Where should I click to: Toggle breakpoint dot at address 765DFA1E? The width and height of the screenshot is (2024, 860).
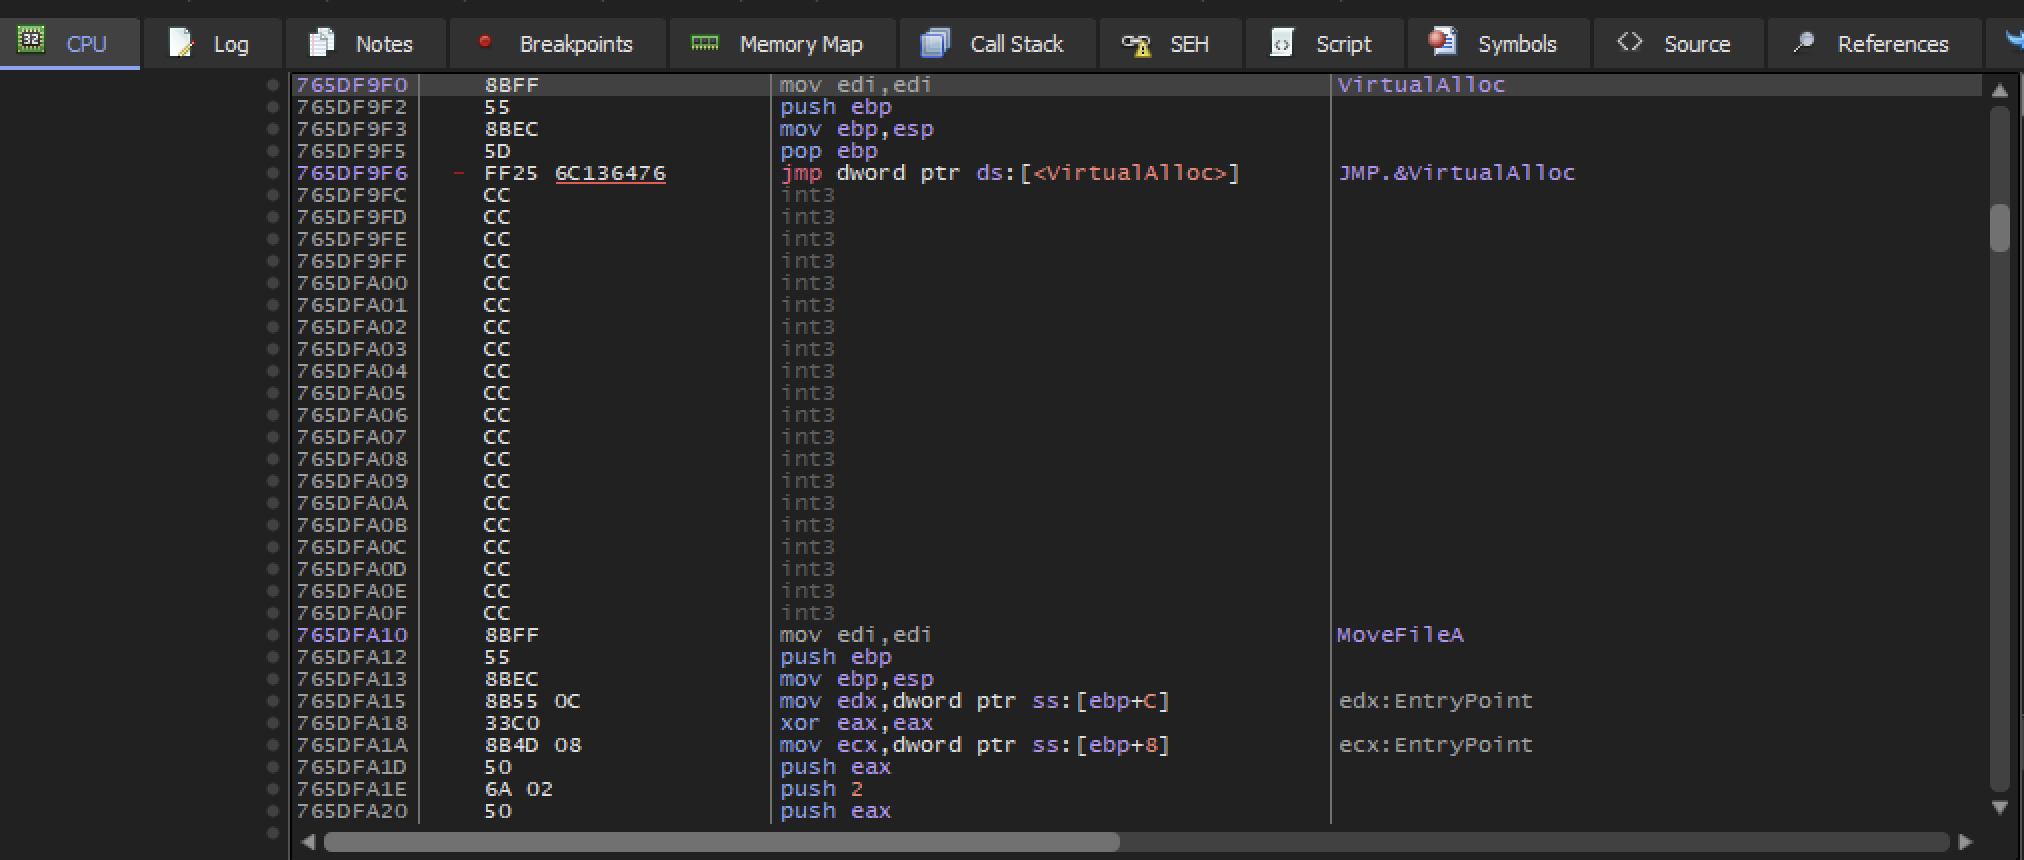[273, 789]
